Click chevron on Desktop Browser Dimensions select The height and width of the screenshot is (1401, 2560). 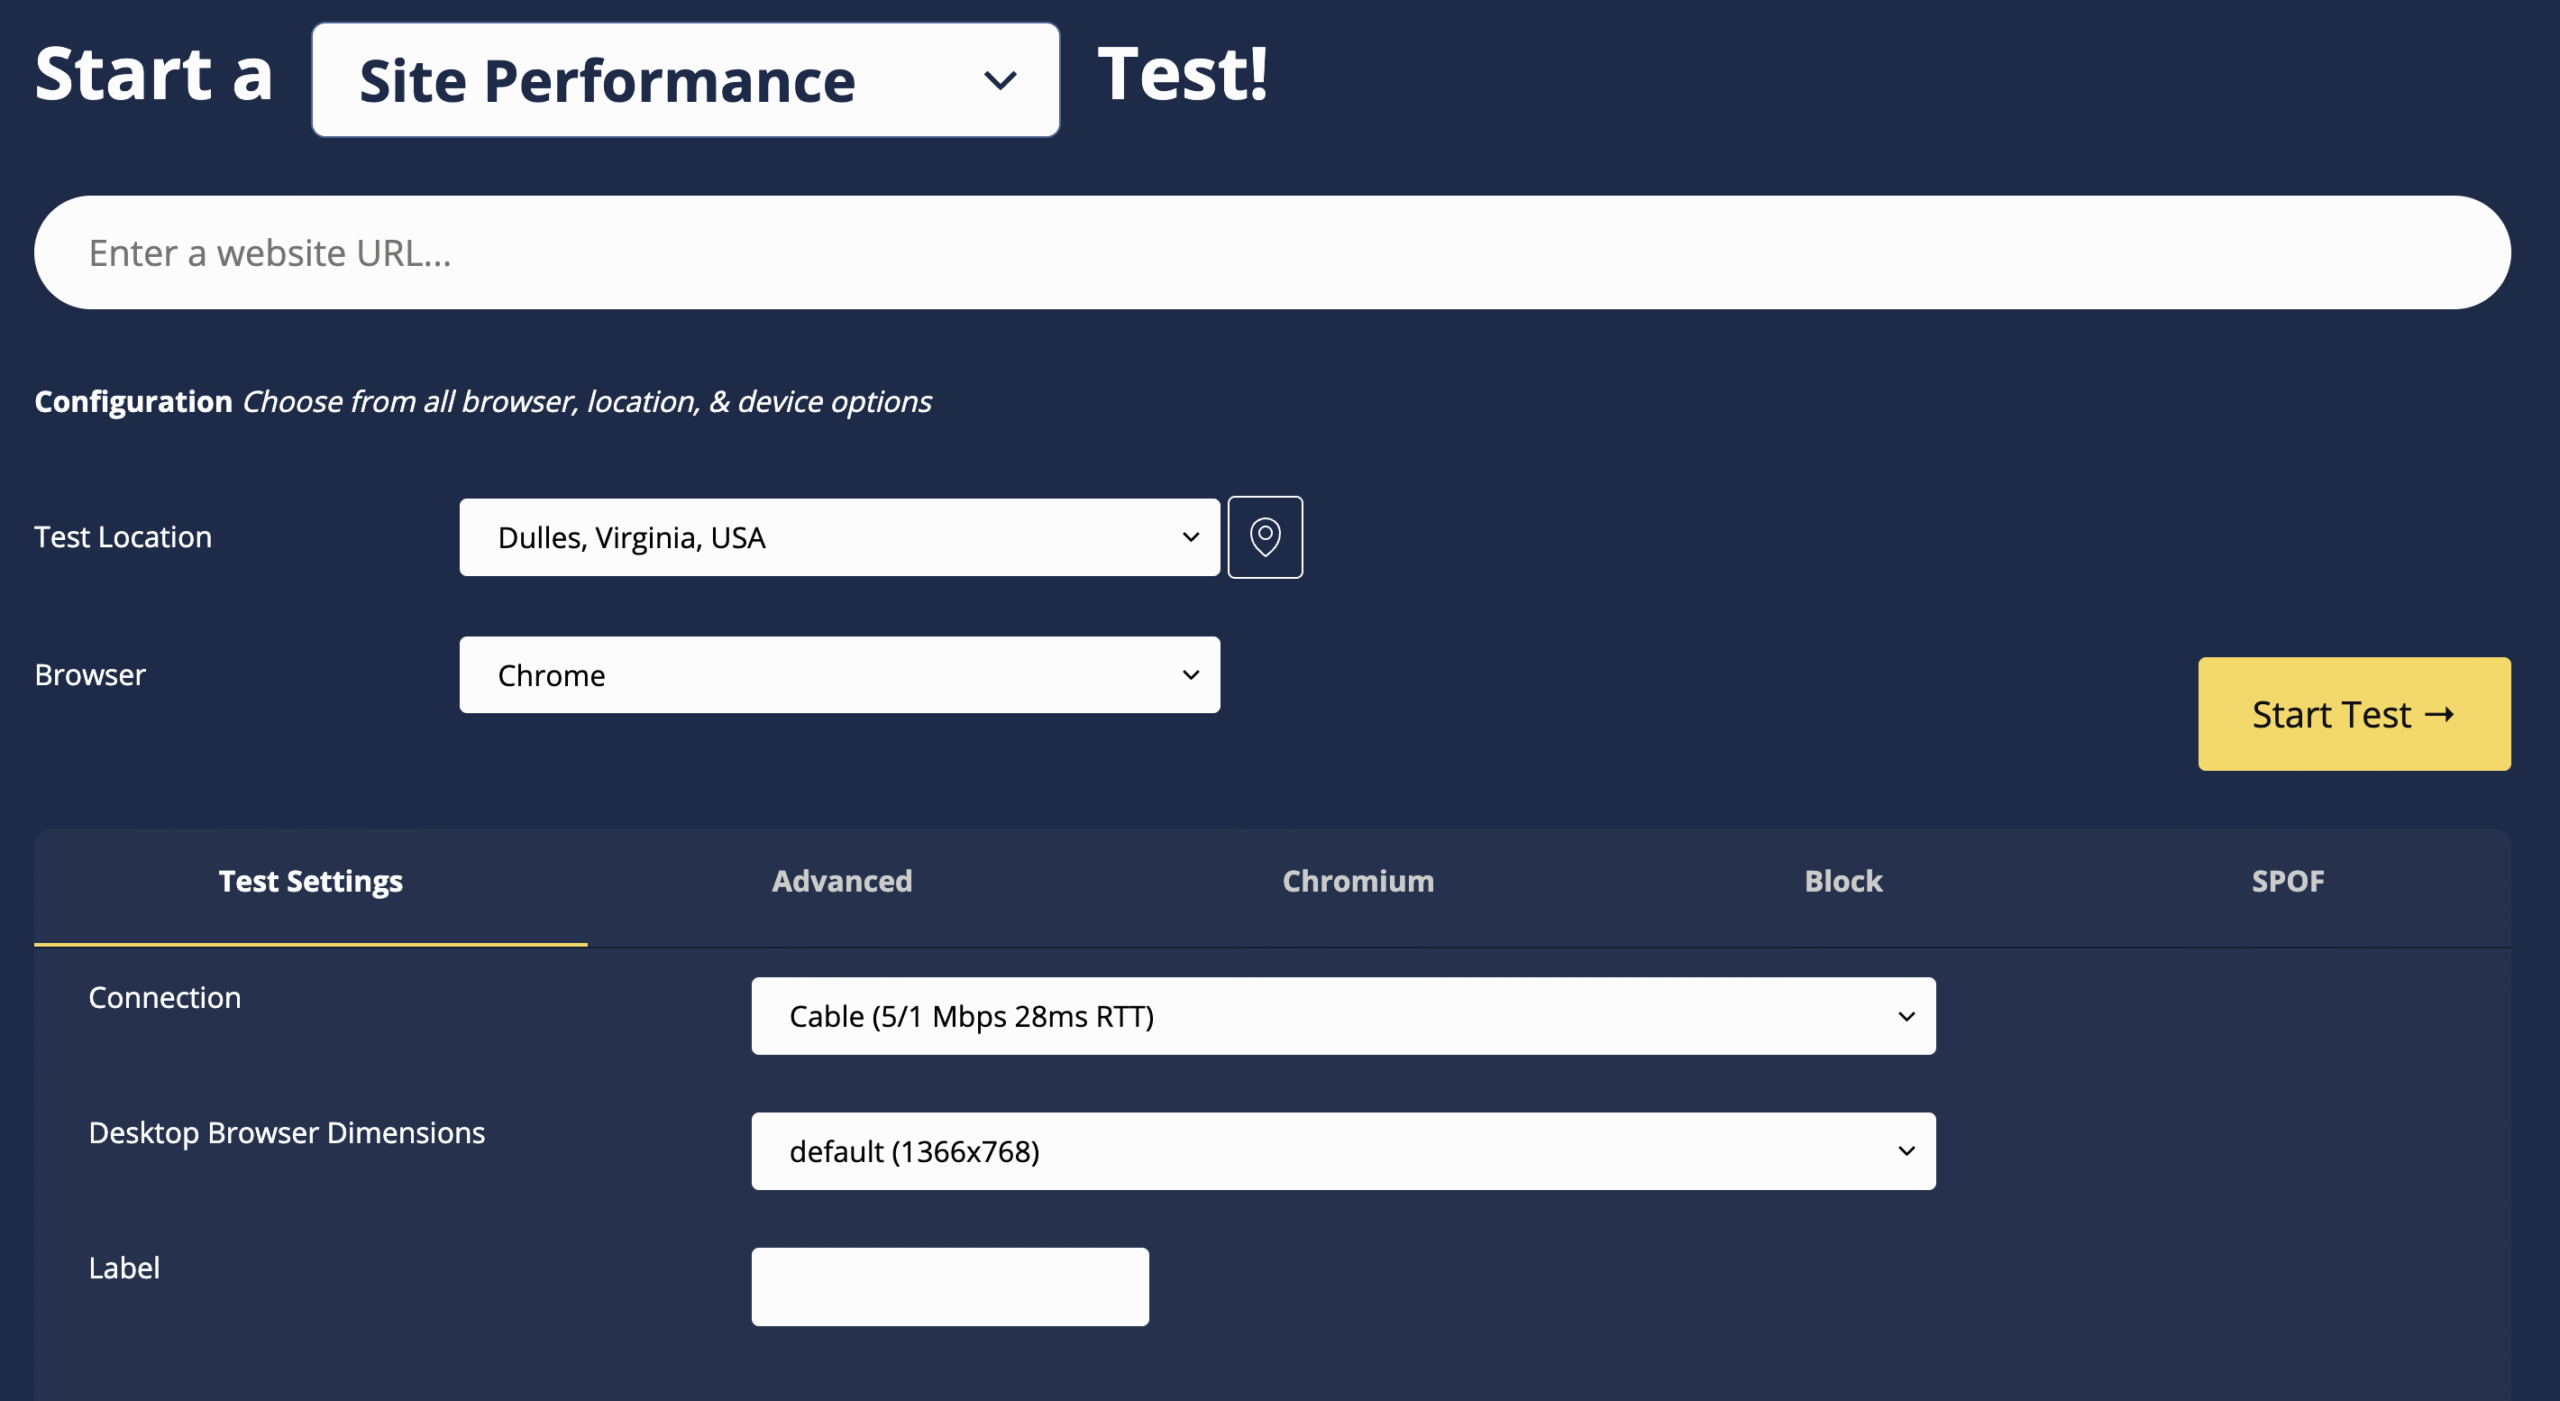pos(1906,1151)
